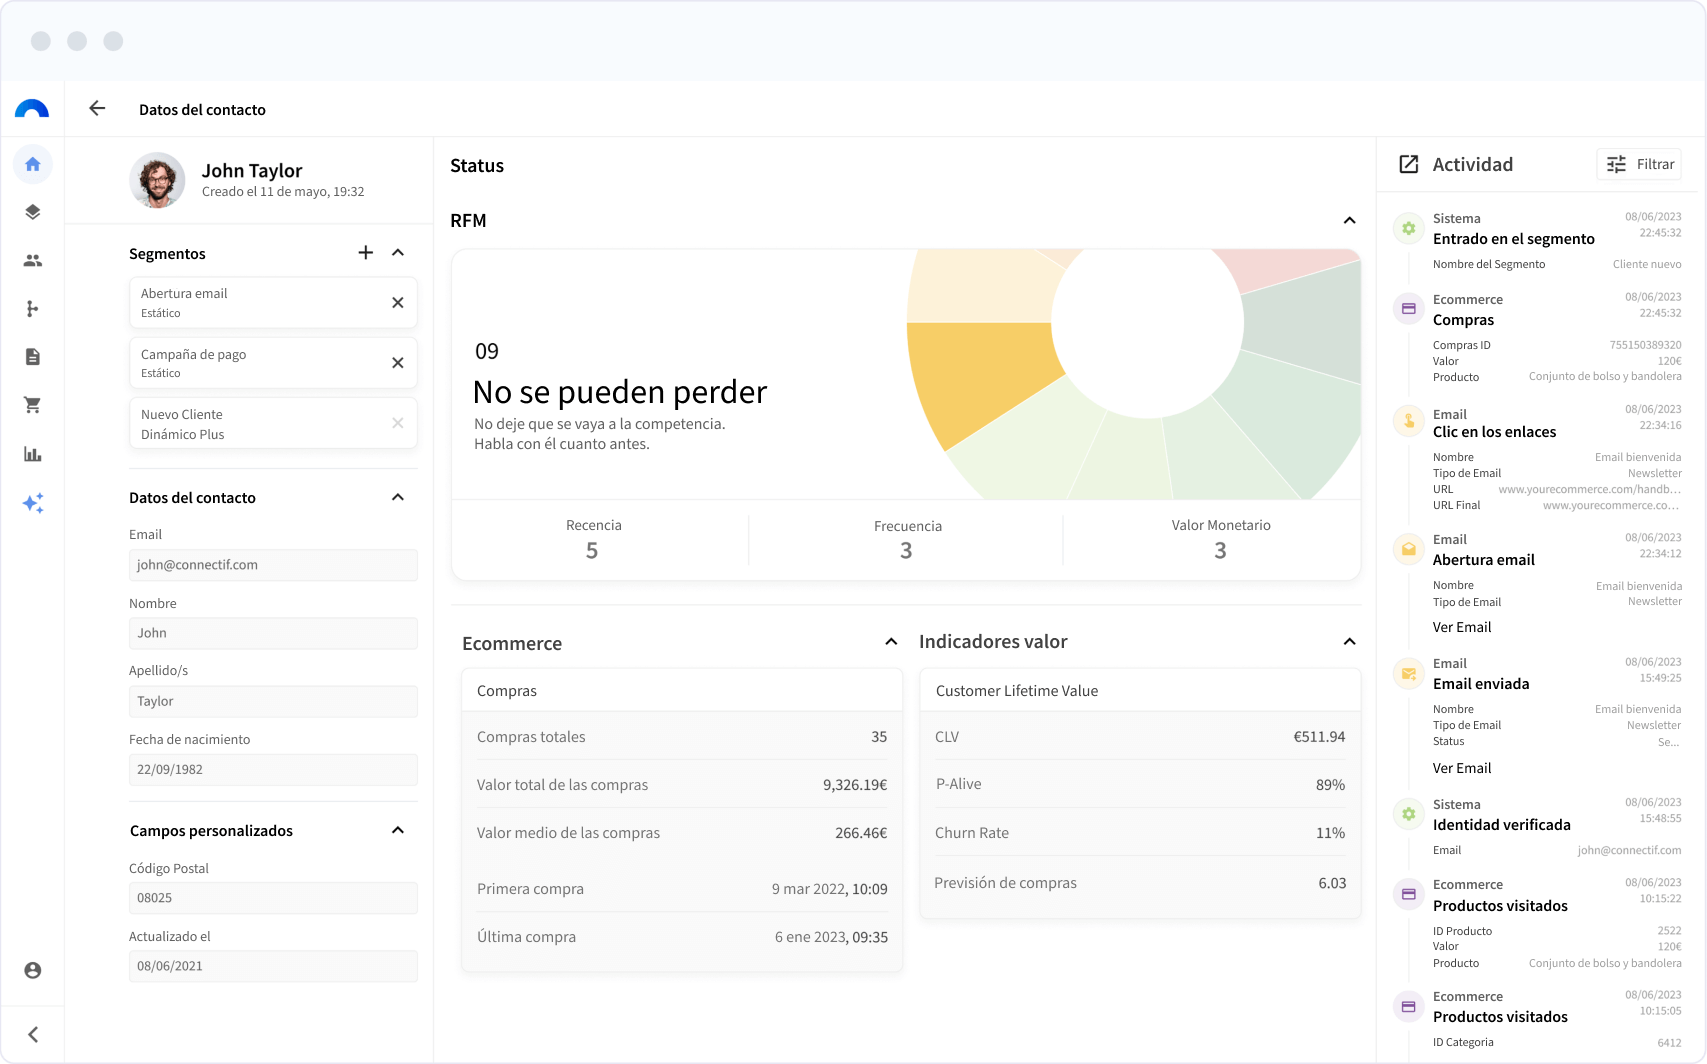
Task: Select the Ecommerce shopping cart sidebar icon
Action: point(33,405)
